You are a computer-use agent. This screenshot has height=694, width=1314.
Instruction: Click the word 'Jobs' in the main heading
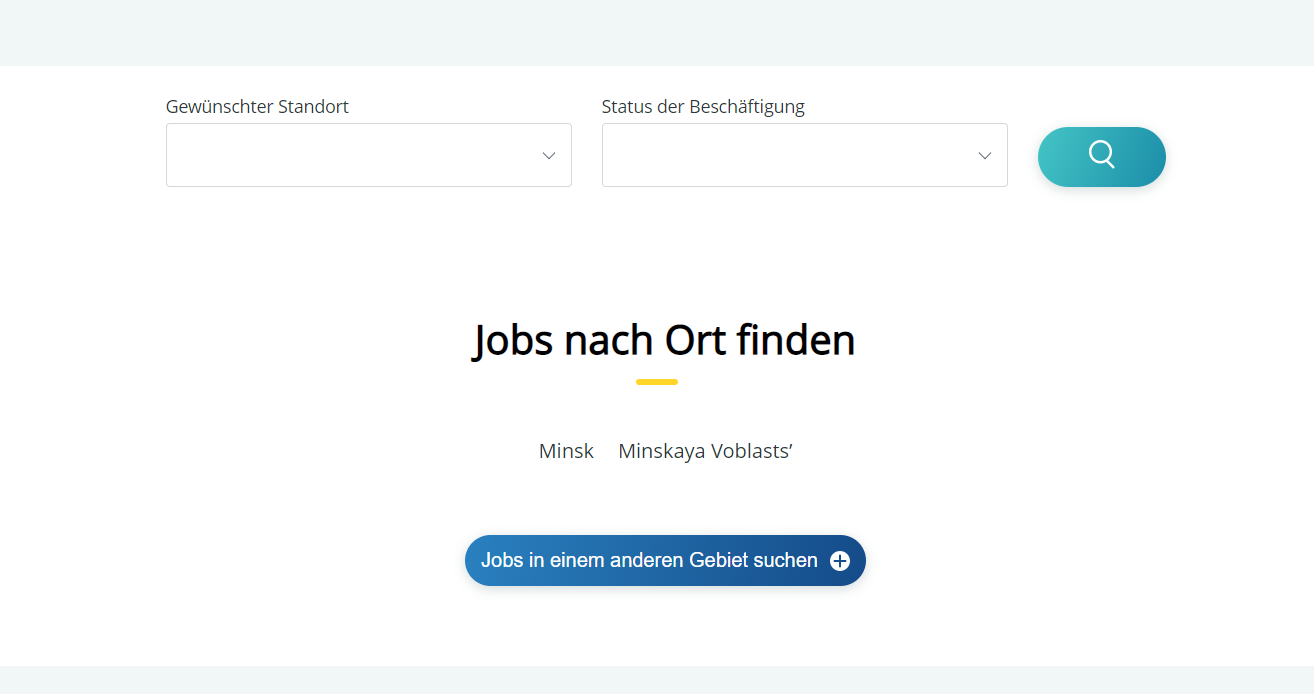tap(513, 340)
